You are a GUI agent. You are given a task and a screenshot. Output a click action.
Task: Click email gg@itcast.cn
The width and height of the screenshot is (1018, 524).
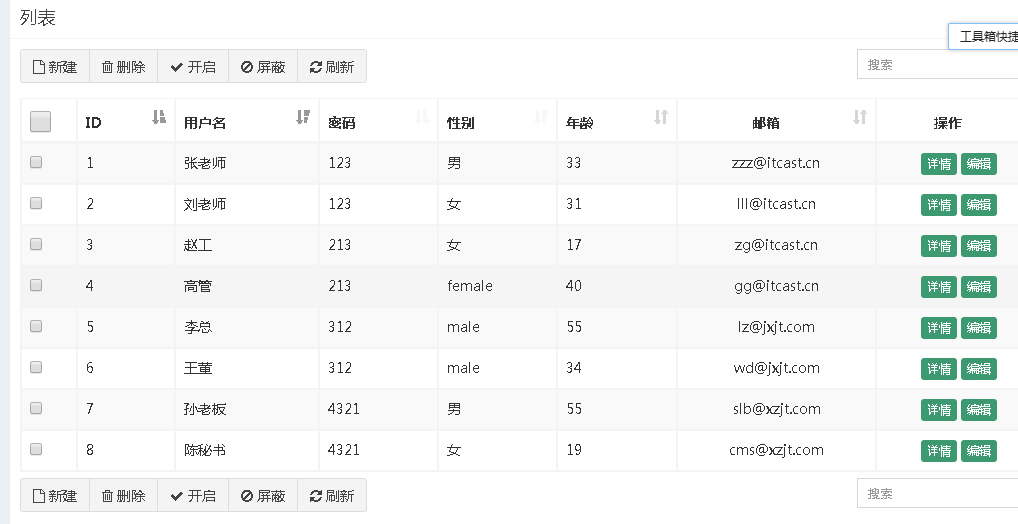point(776,286)
